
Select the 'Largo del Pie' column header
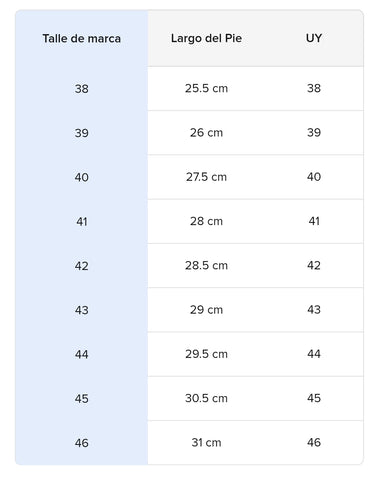206,38
